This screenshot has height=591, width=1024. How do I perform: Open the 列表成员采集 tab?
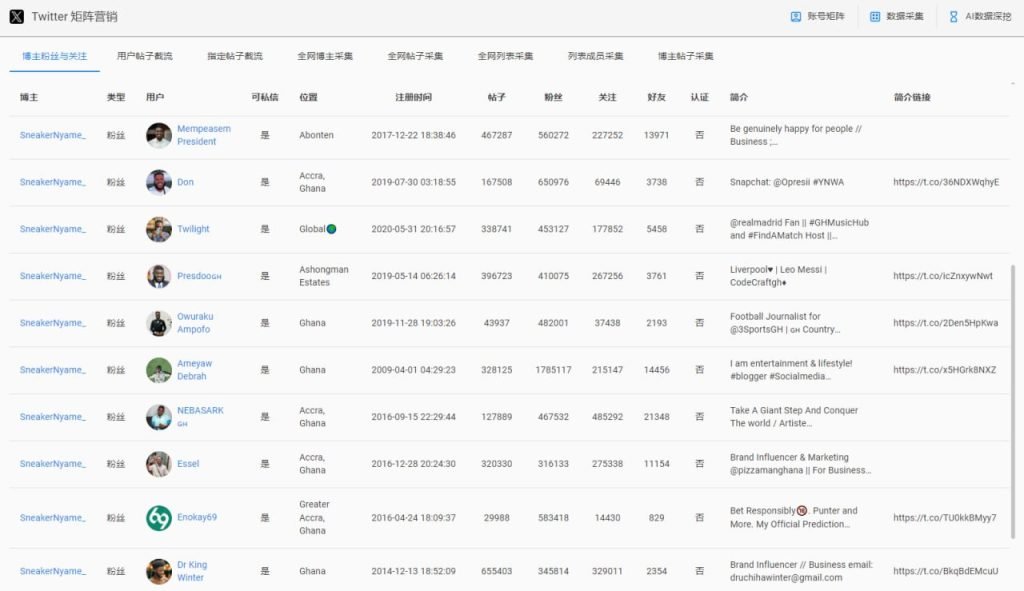pyautogui.click(x=595, y=56)
